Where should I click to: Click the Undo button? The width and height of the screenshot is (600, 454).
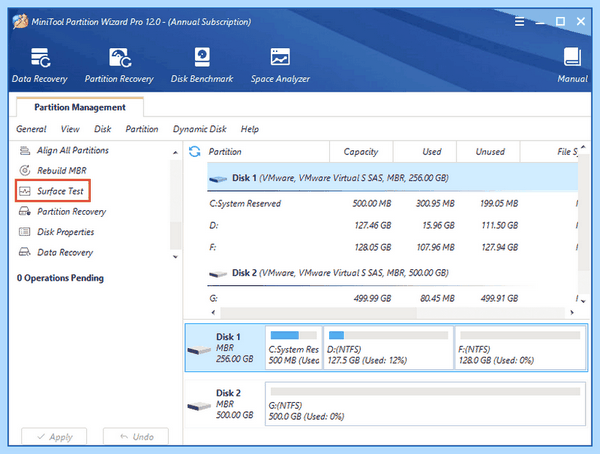click(x=136, y=436)
